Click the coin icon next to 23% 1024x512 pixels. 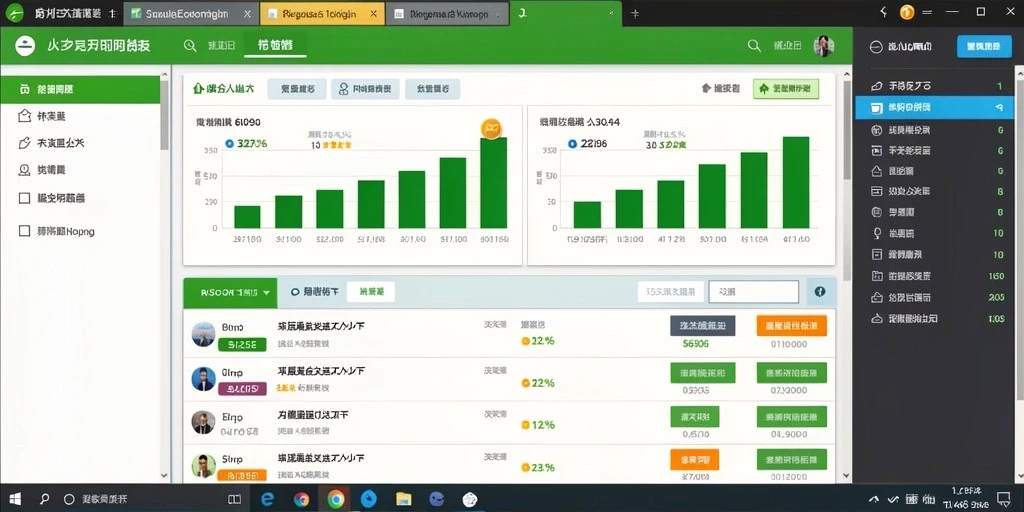click(525, 468)
